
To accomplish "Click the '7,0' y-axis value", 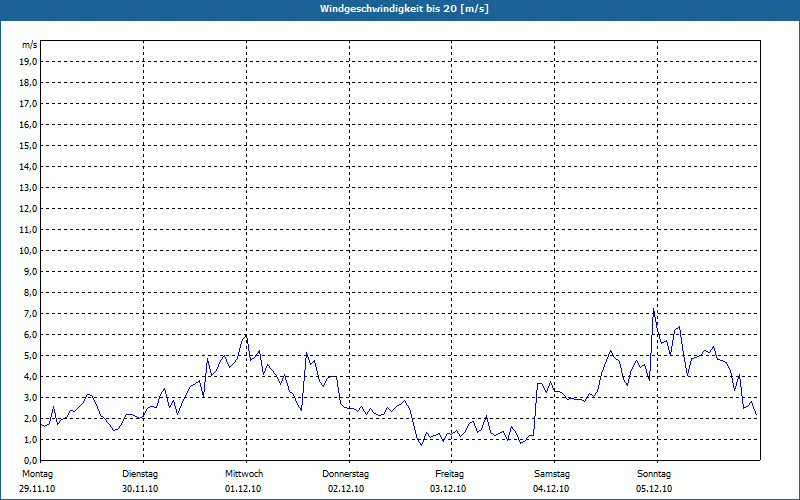I will click(30, 314).
